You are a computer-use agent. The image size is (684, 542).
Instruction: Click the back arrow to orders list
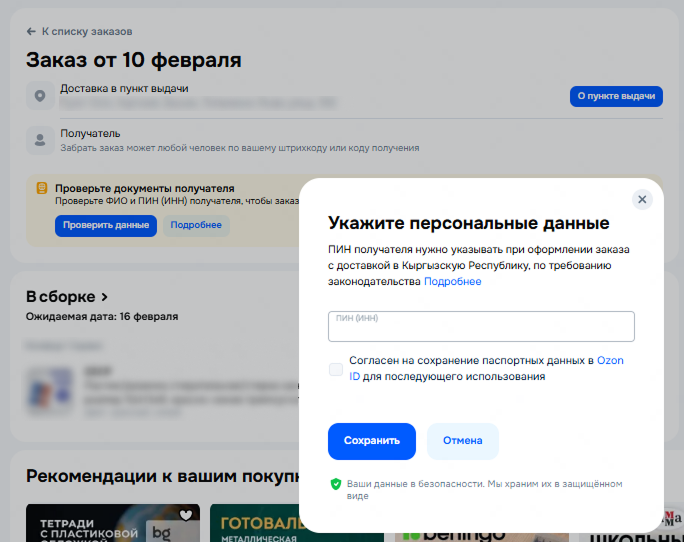pos(31,32)
